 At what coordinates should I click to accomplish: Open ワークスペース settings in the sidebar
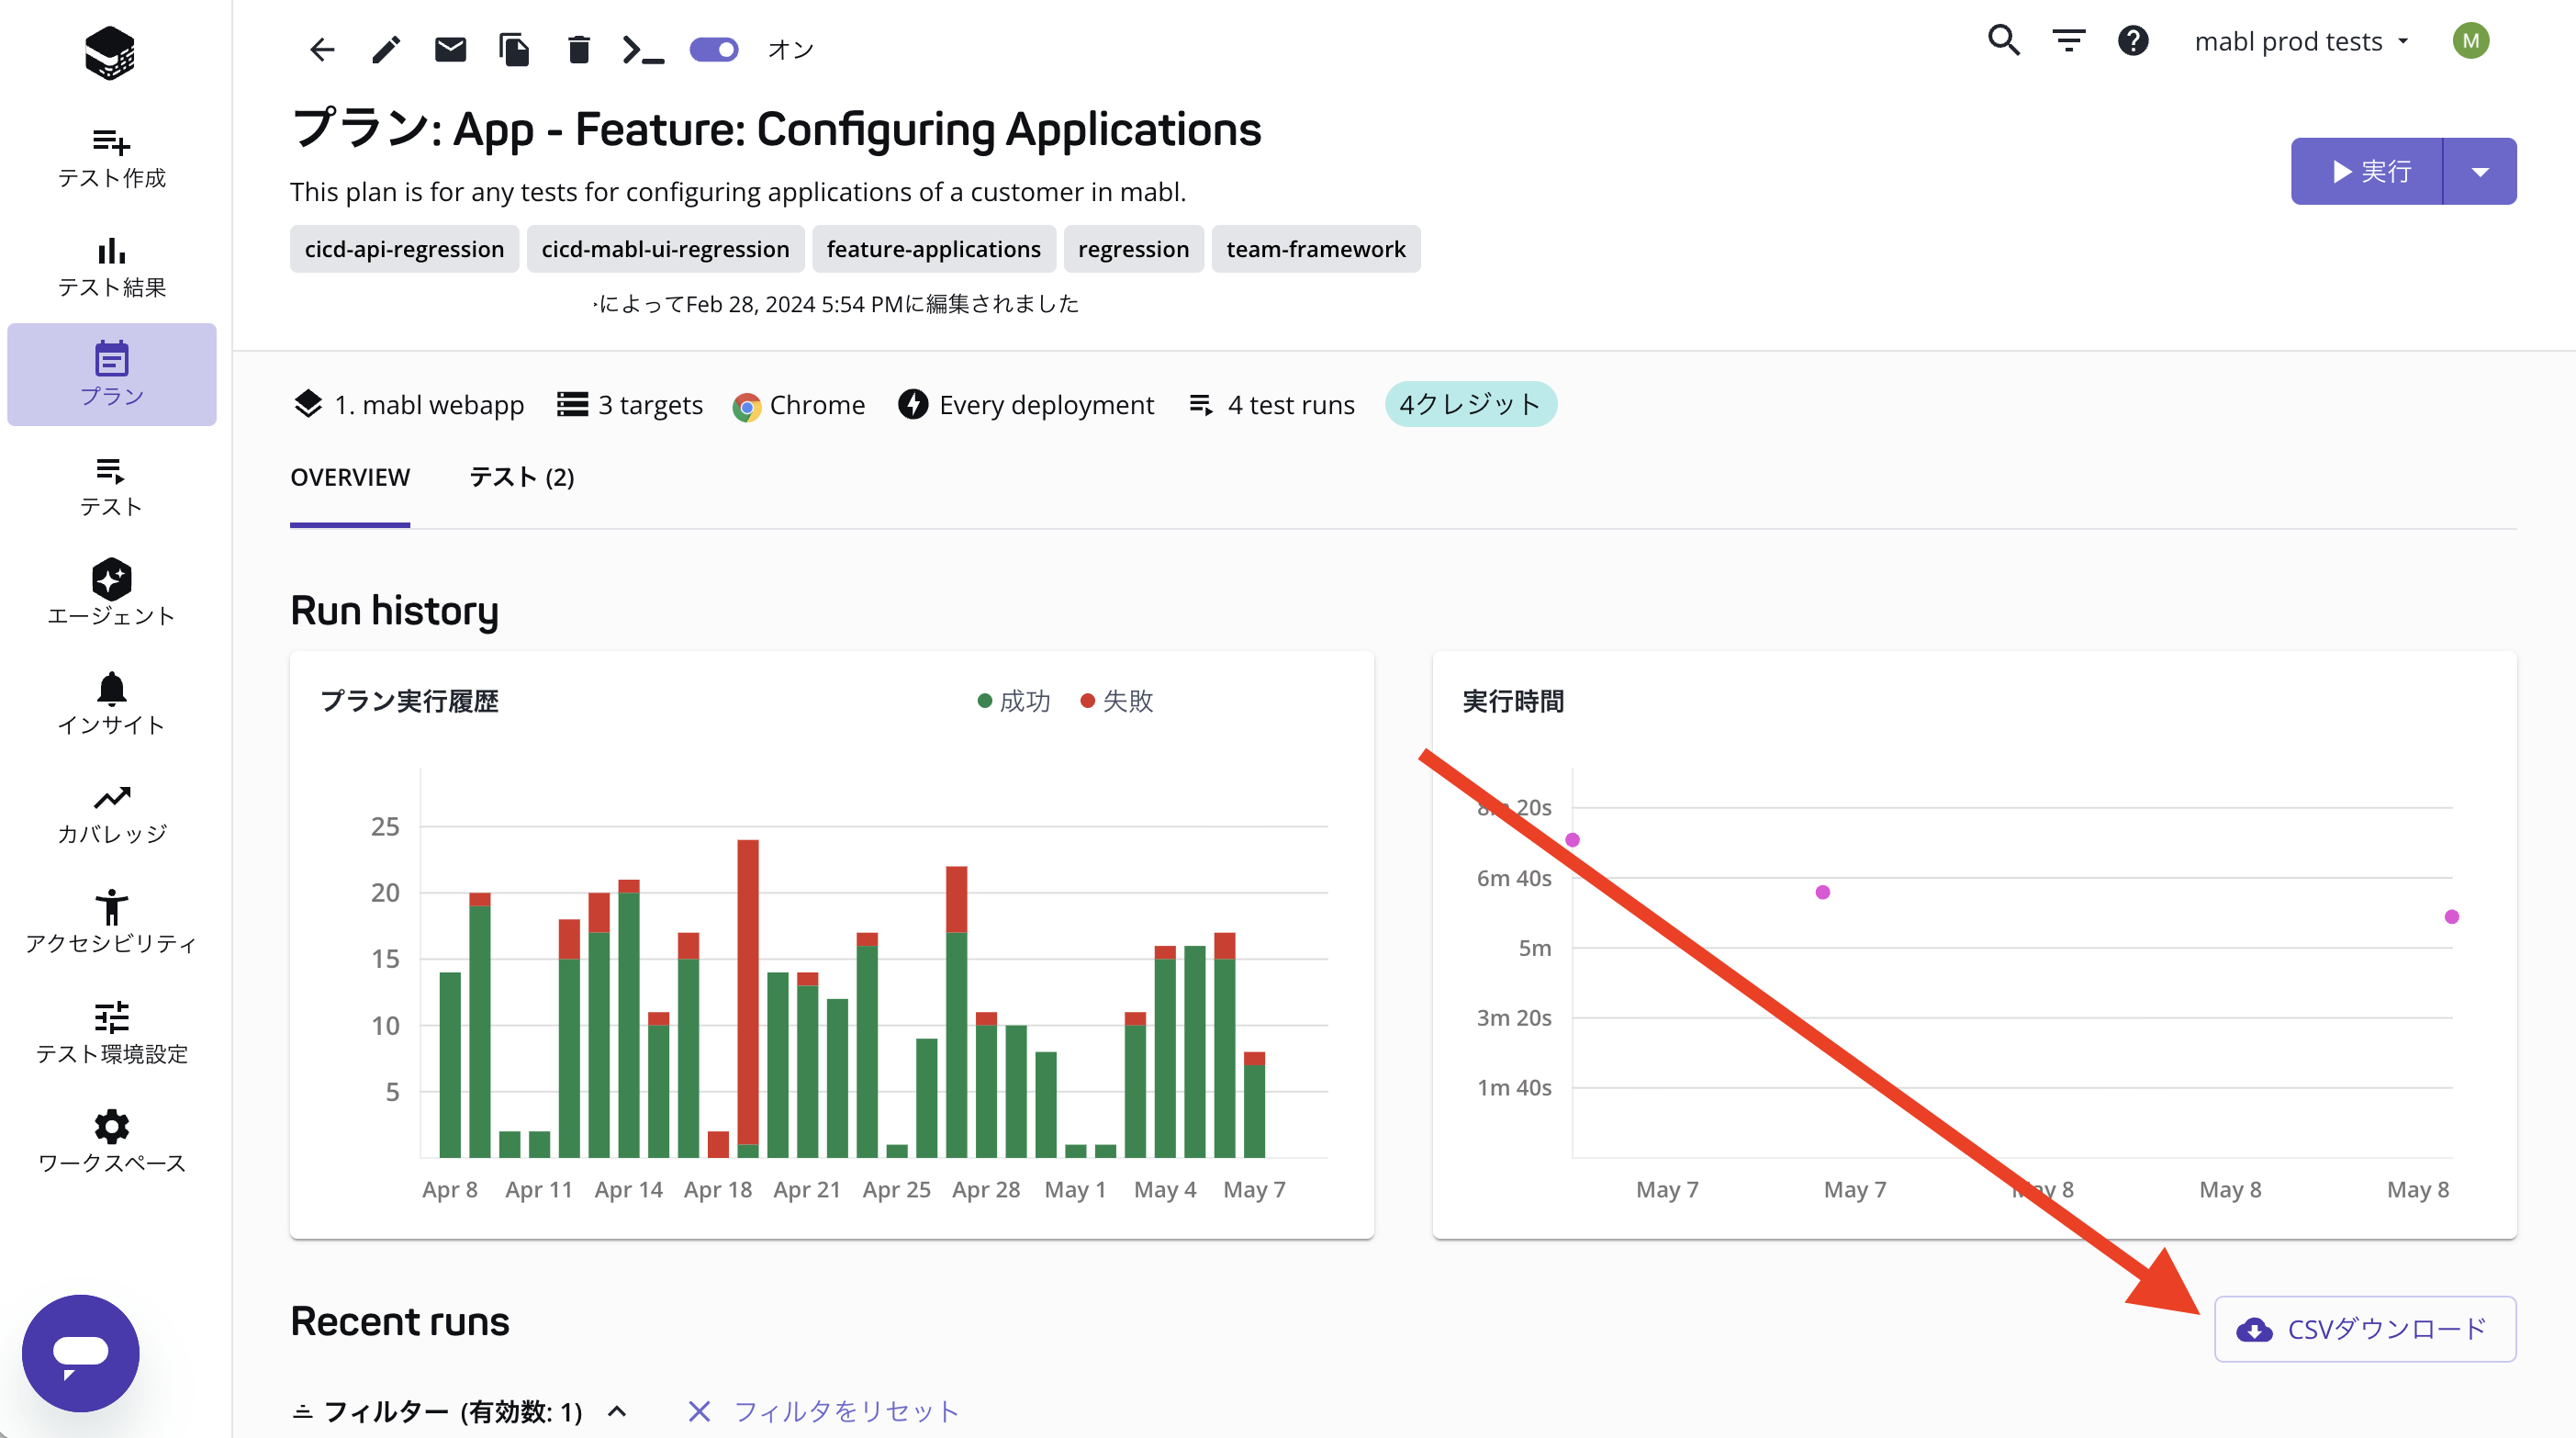pyautogui.click(x=111, y=1143)
